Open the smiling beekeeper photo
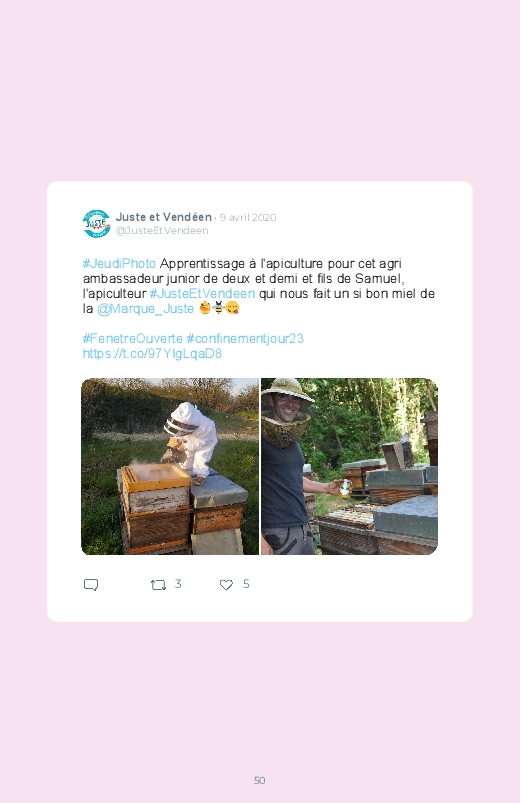Screen dimensions: 520x803 pyautogui.click(x=349, y=467)
